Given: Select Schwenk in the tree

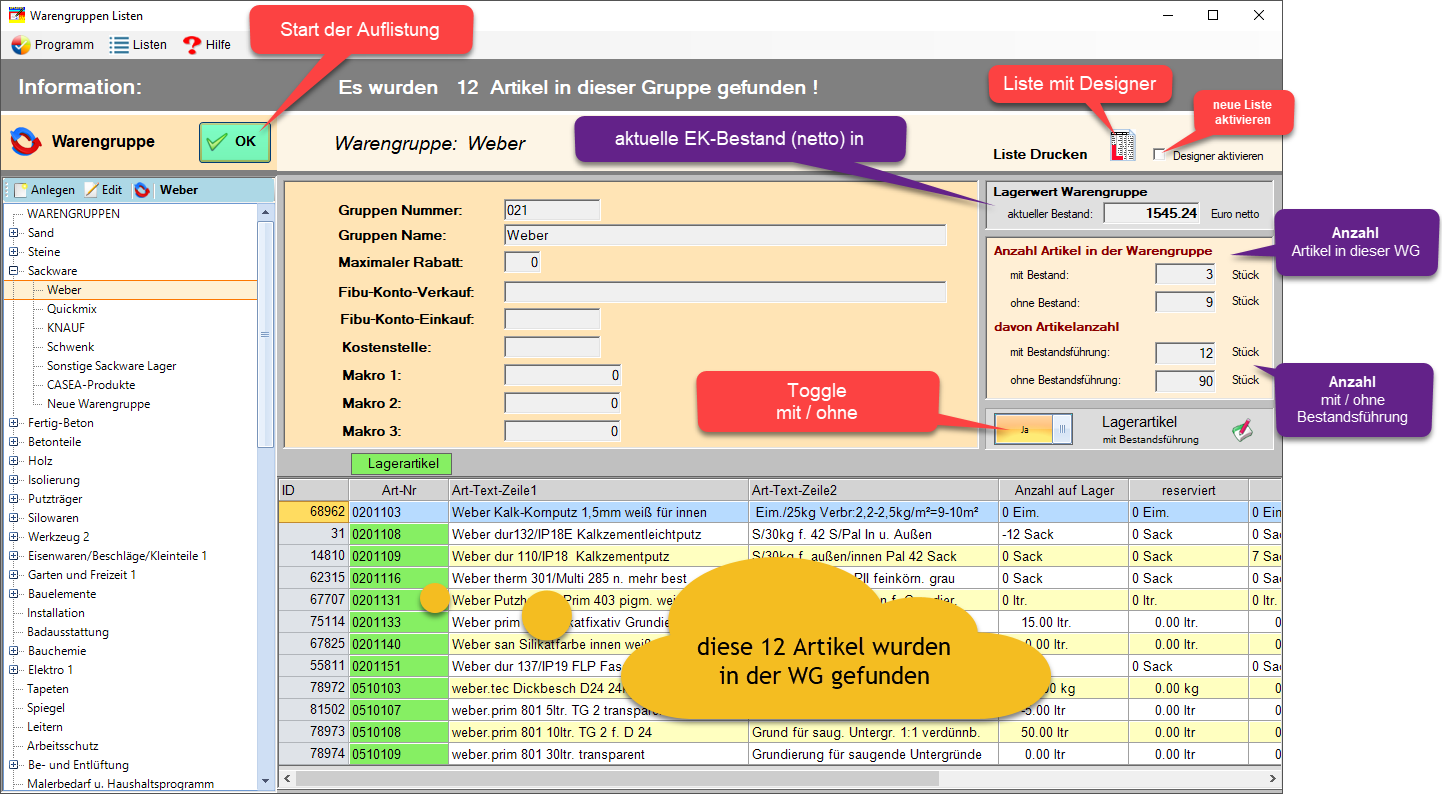Looking at the screenshot, I should click(x=69, y=347).
